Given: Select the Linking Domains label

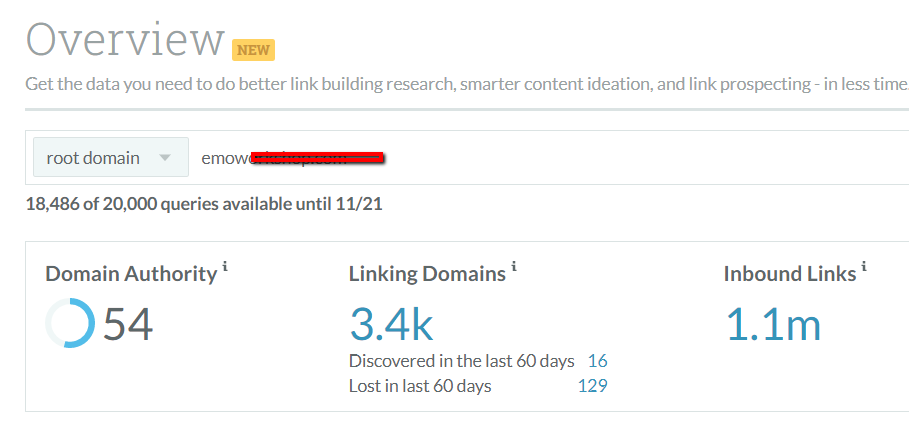Looking at the screenshot, I should click(427, 273).
